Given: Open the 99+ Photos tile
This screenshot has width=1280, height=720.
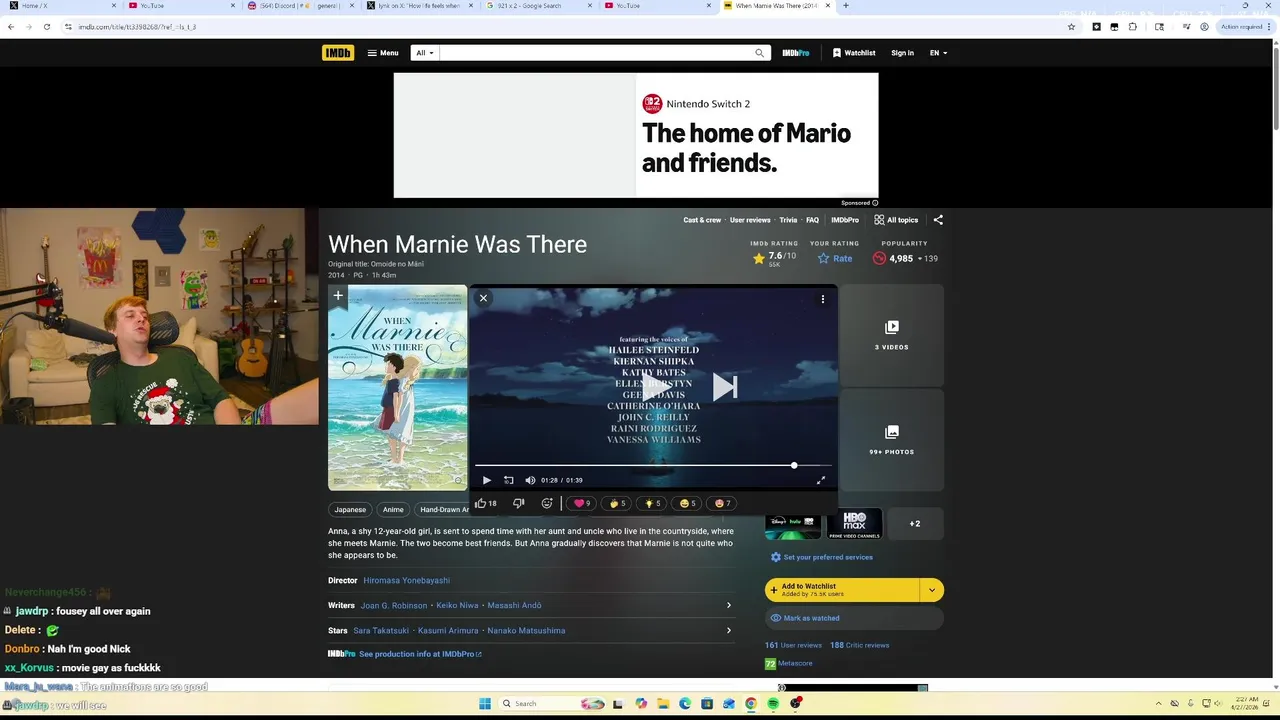Looking at the screenshot, I should (891, 440).
